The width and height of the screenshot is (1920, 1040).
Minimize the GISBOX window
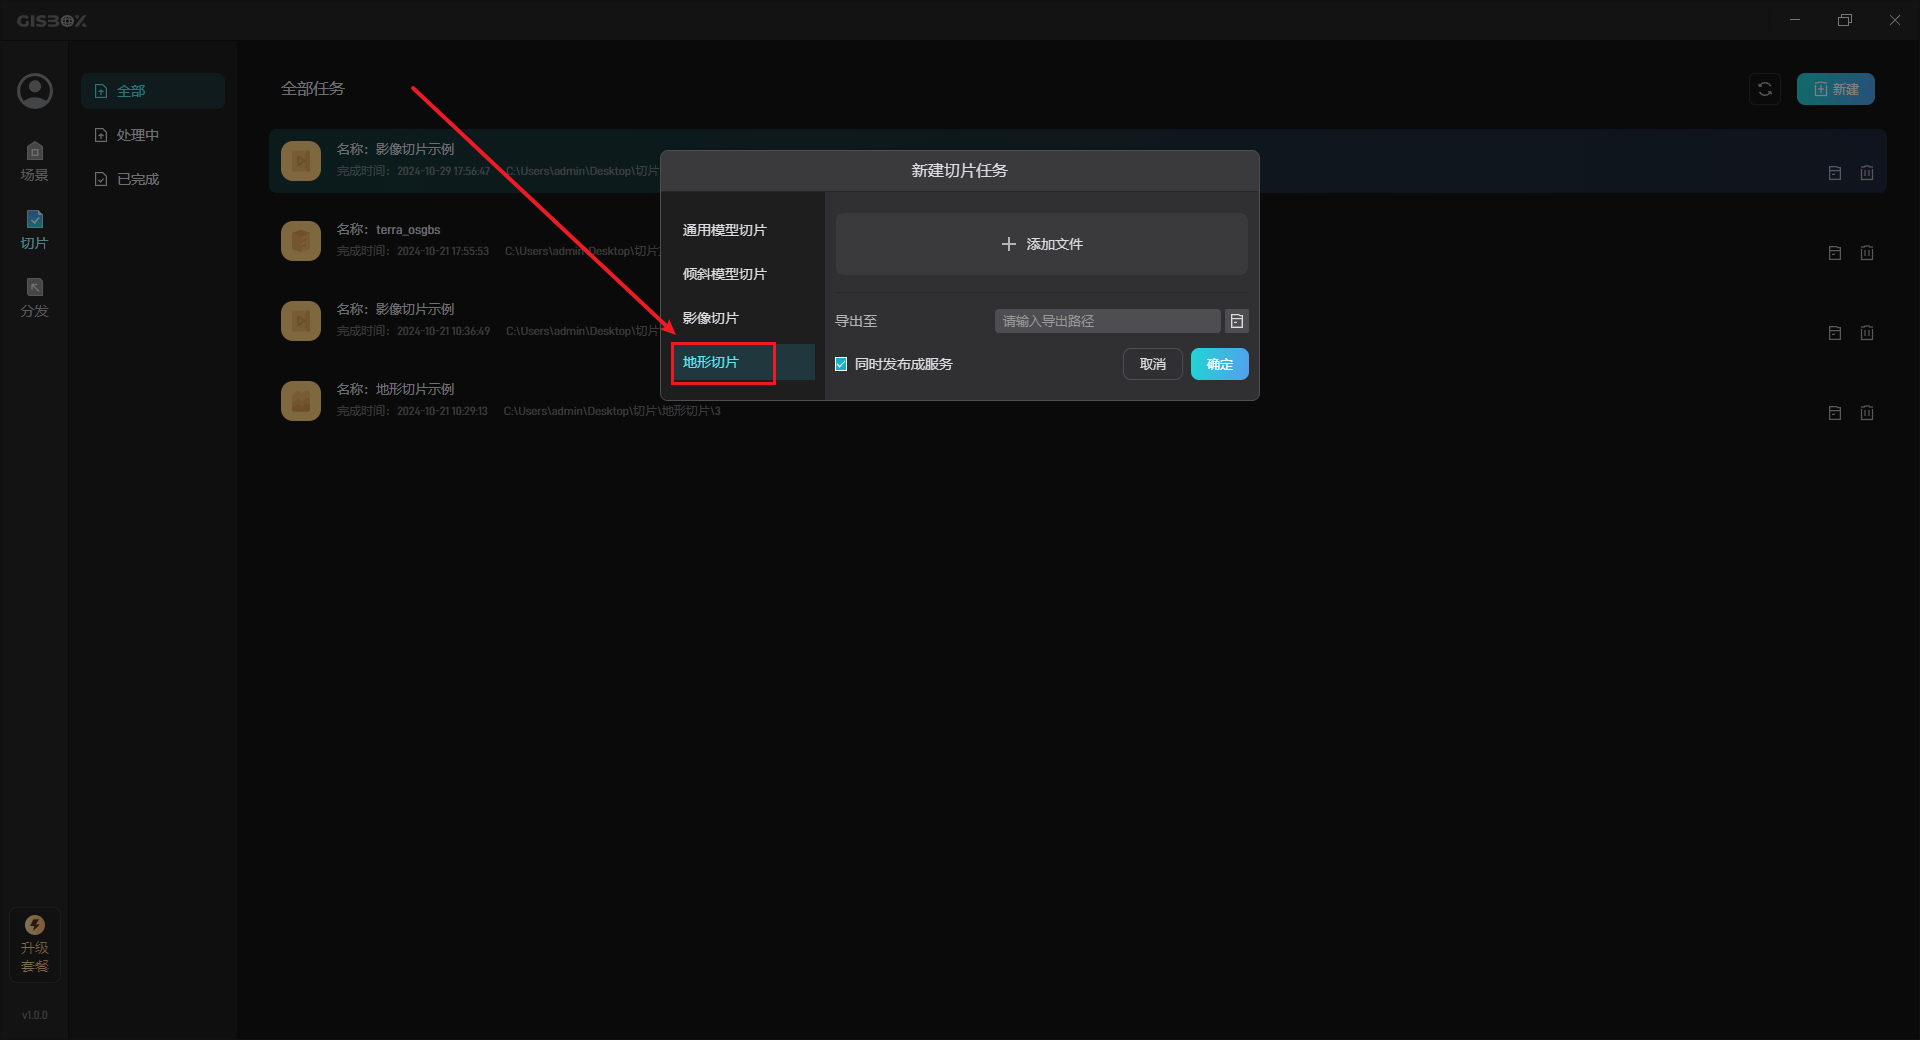[1795, 20]
